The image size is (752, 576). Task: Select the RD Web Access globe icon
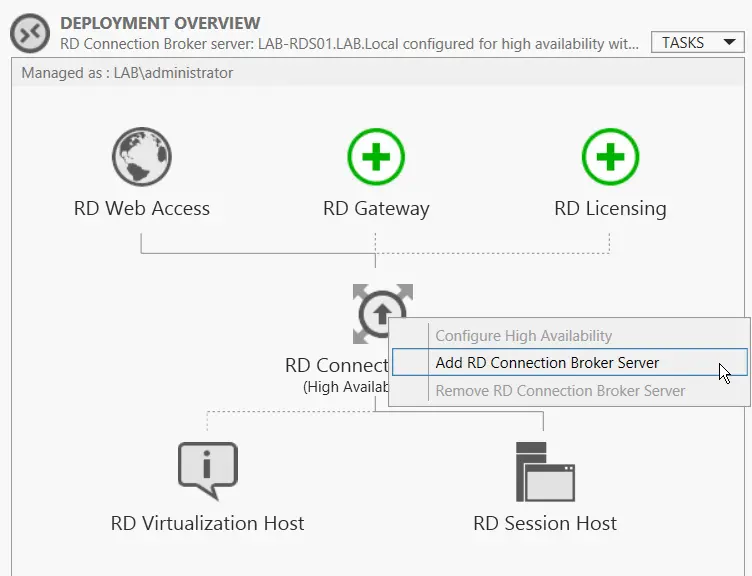(x=141, y=159)
